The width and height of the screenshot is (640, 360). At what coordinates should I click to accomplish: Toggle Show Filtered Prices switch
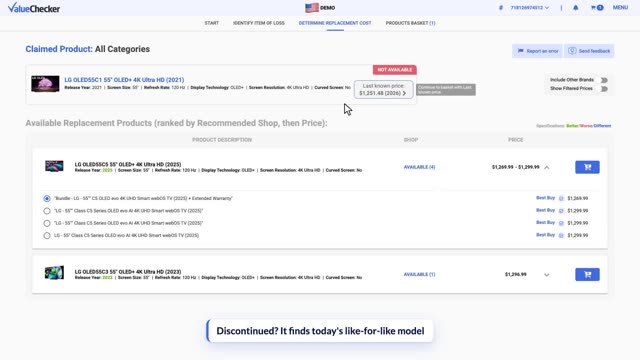tap(604, 89)
